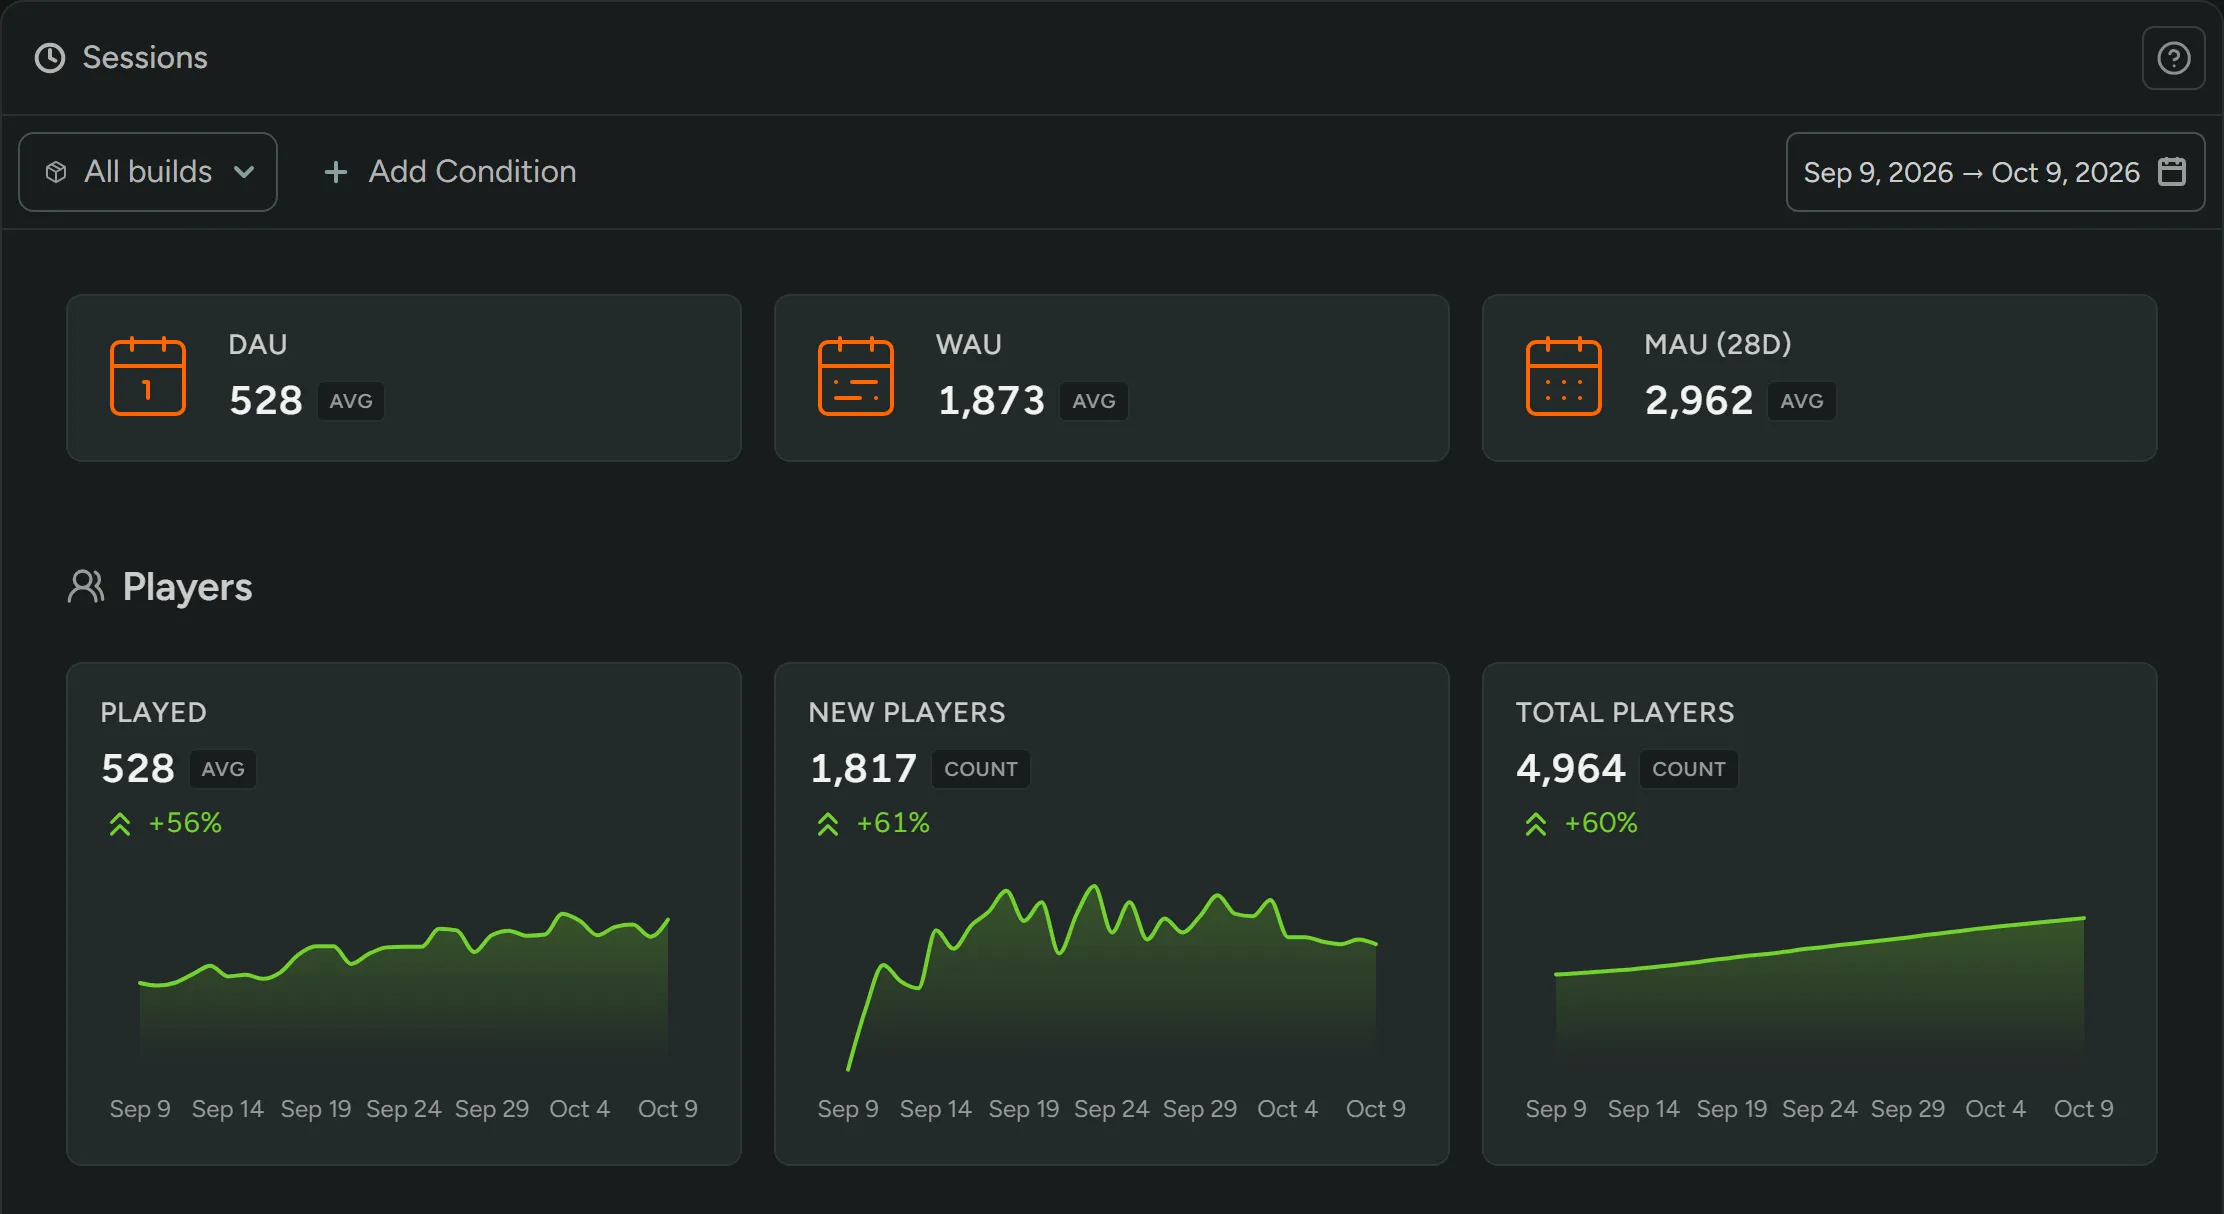Open the date range picker field
Viewport: 2224px width, 1214px height.
click(1995, 172)
